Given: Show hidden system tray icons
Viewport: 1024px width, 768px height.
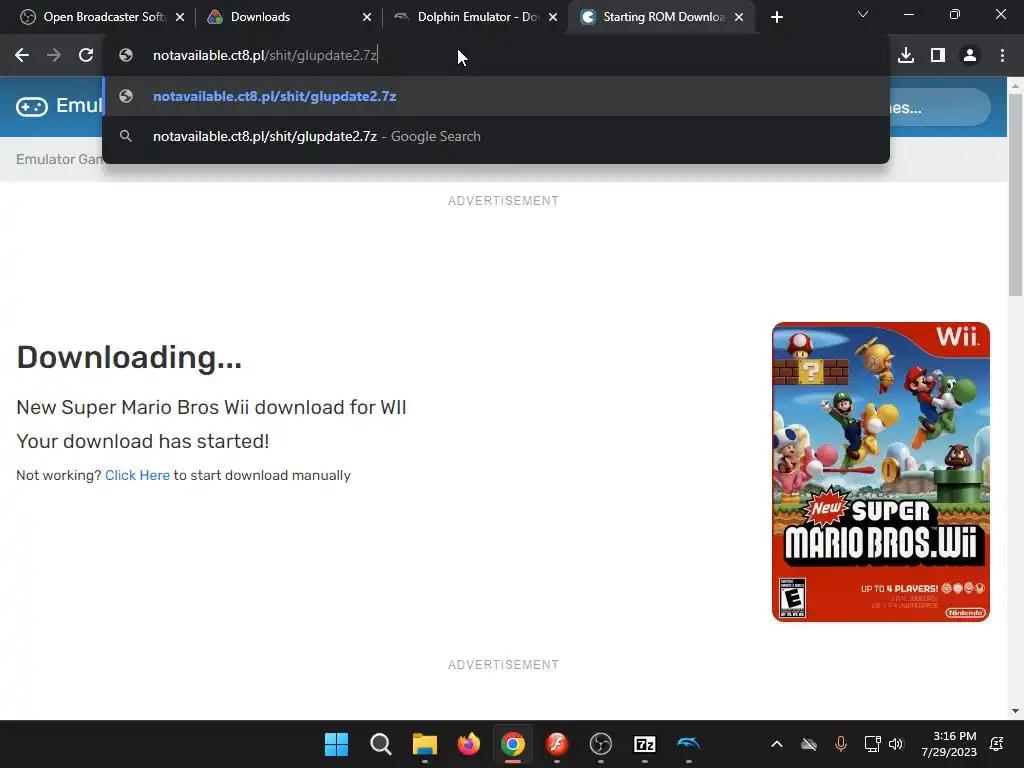Looking at the screenshot, I should pyautogui.click(x=776, y=744).
